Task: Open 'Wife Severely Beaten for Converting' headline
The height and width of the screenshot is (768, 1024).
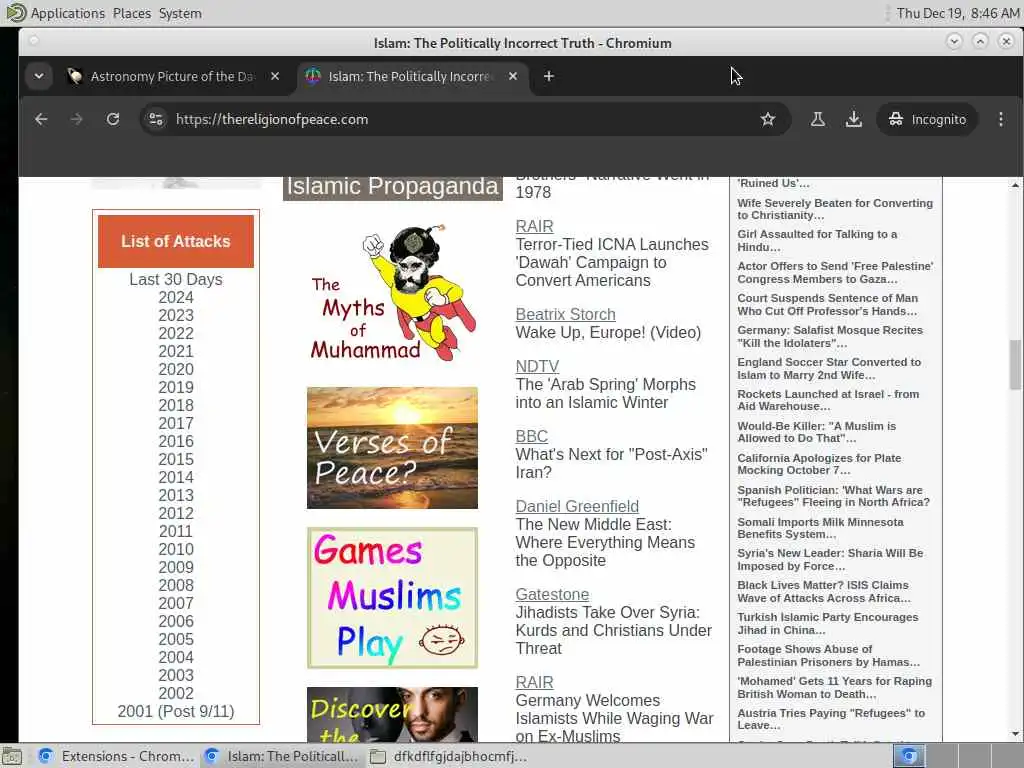Action: coord(835,209)
